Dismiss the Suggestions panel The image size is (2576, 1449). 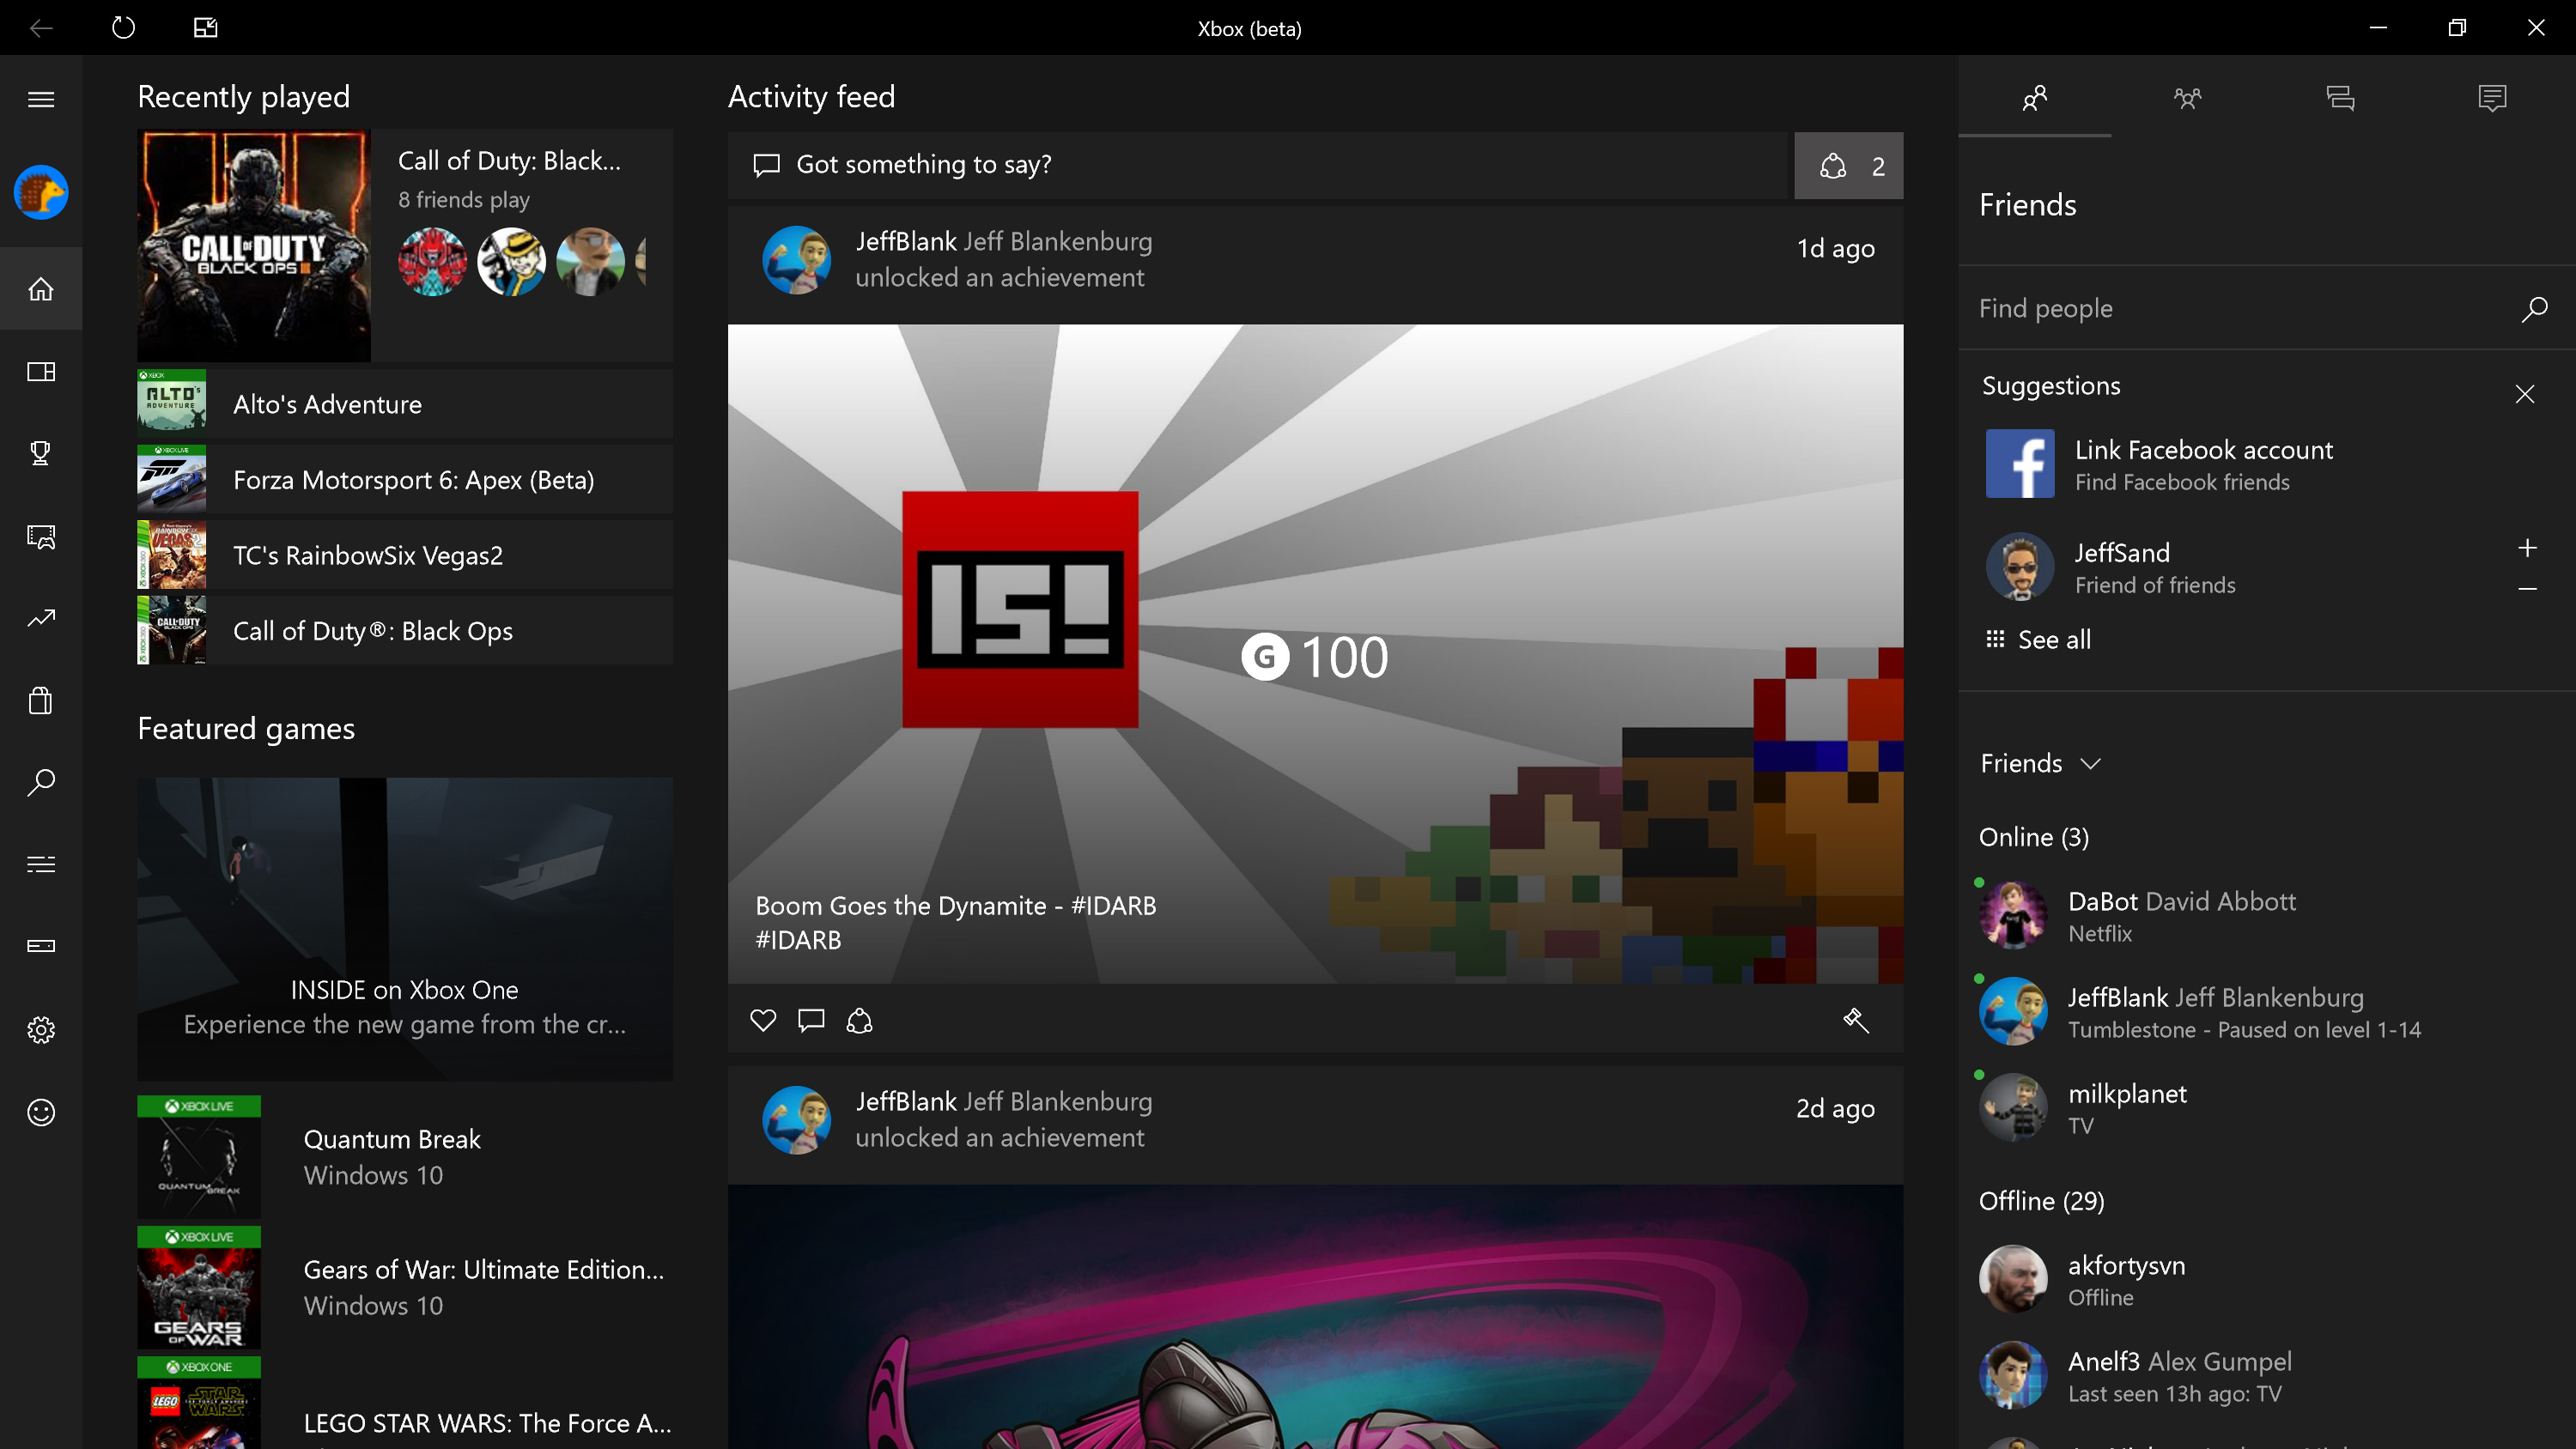click(2525, 394)
